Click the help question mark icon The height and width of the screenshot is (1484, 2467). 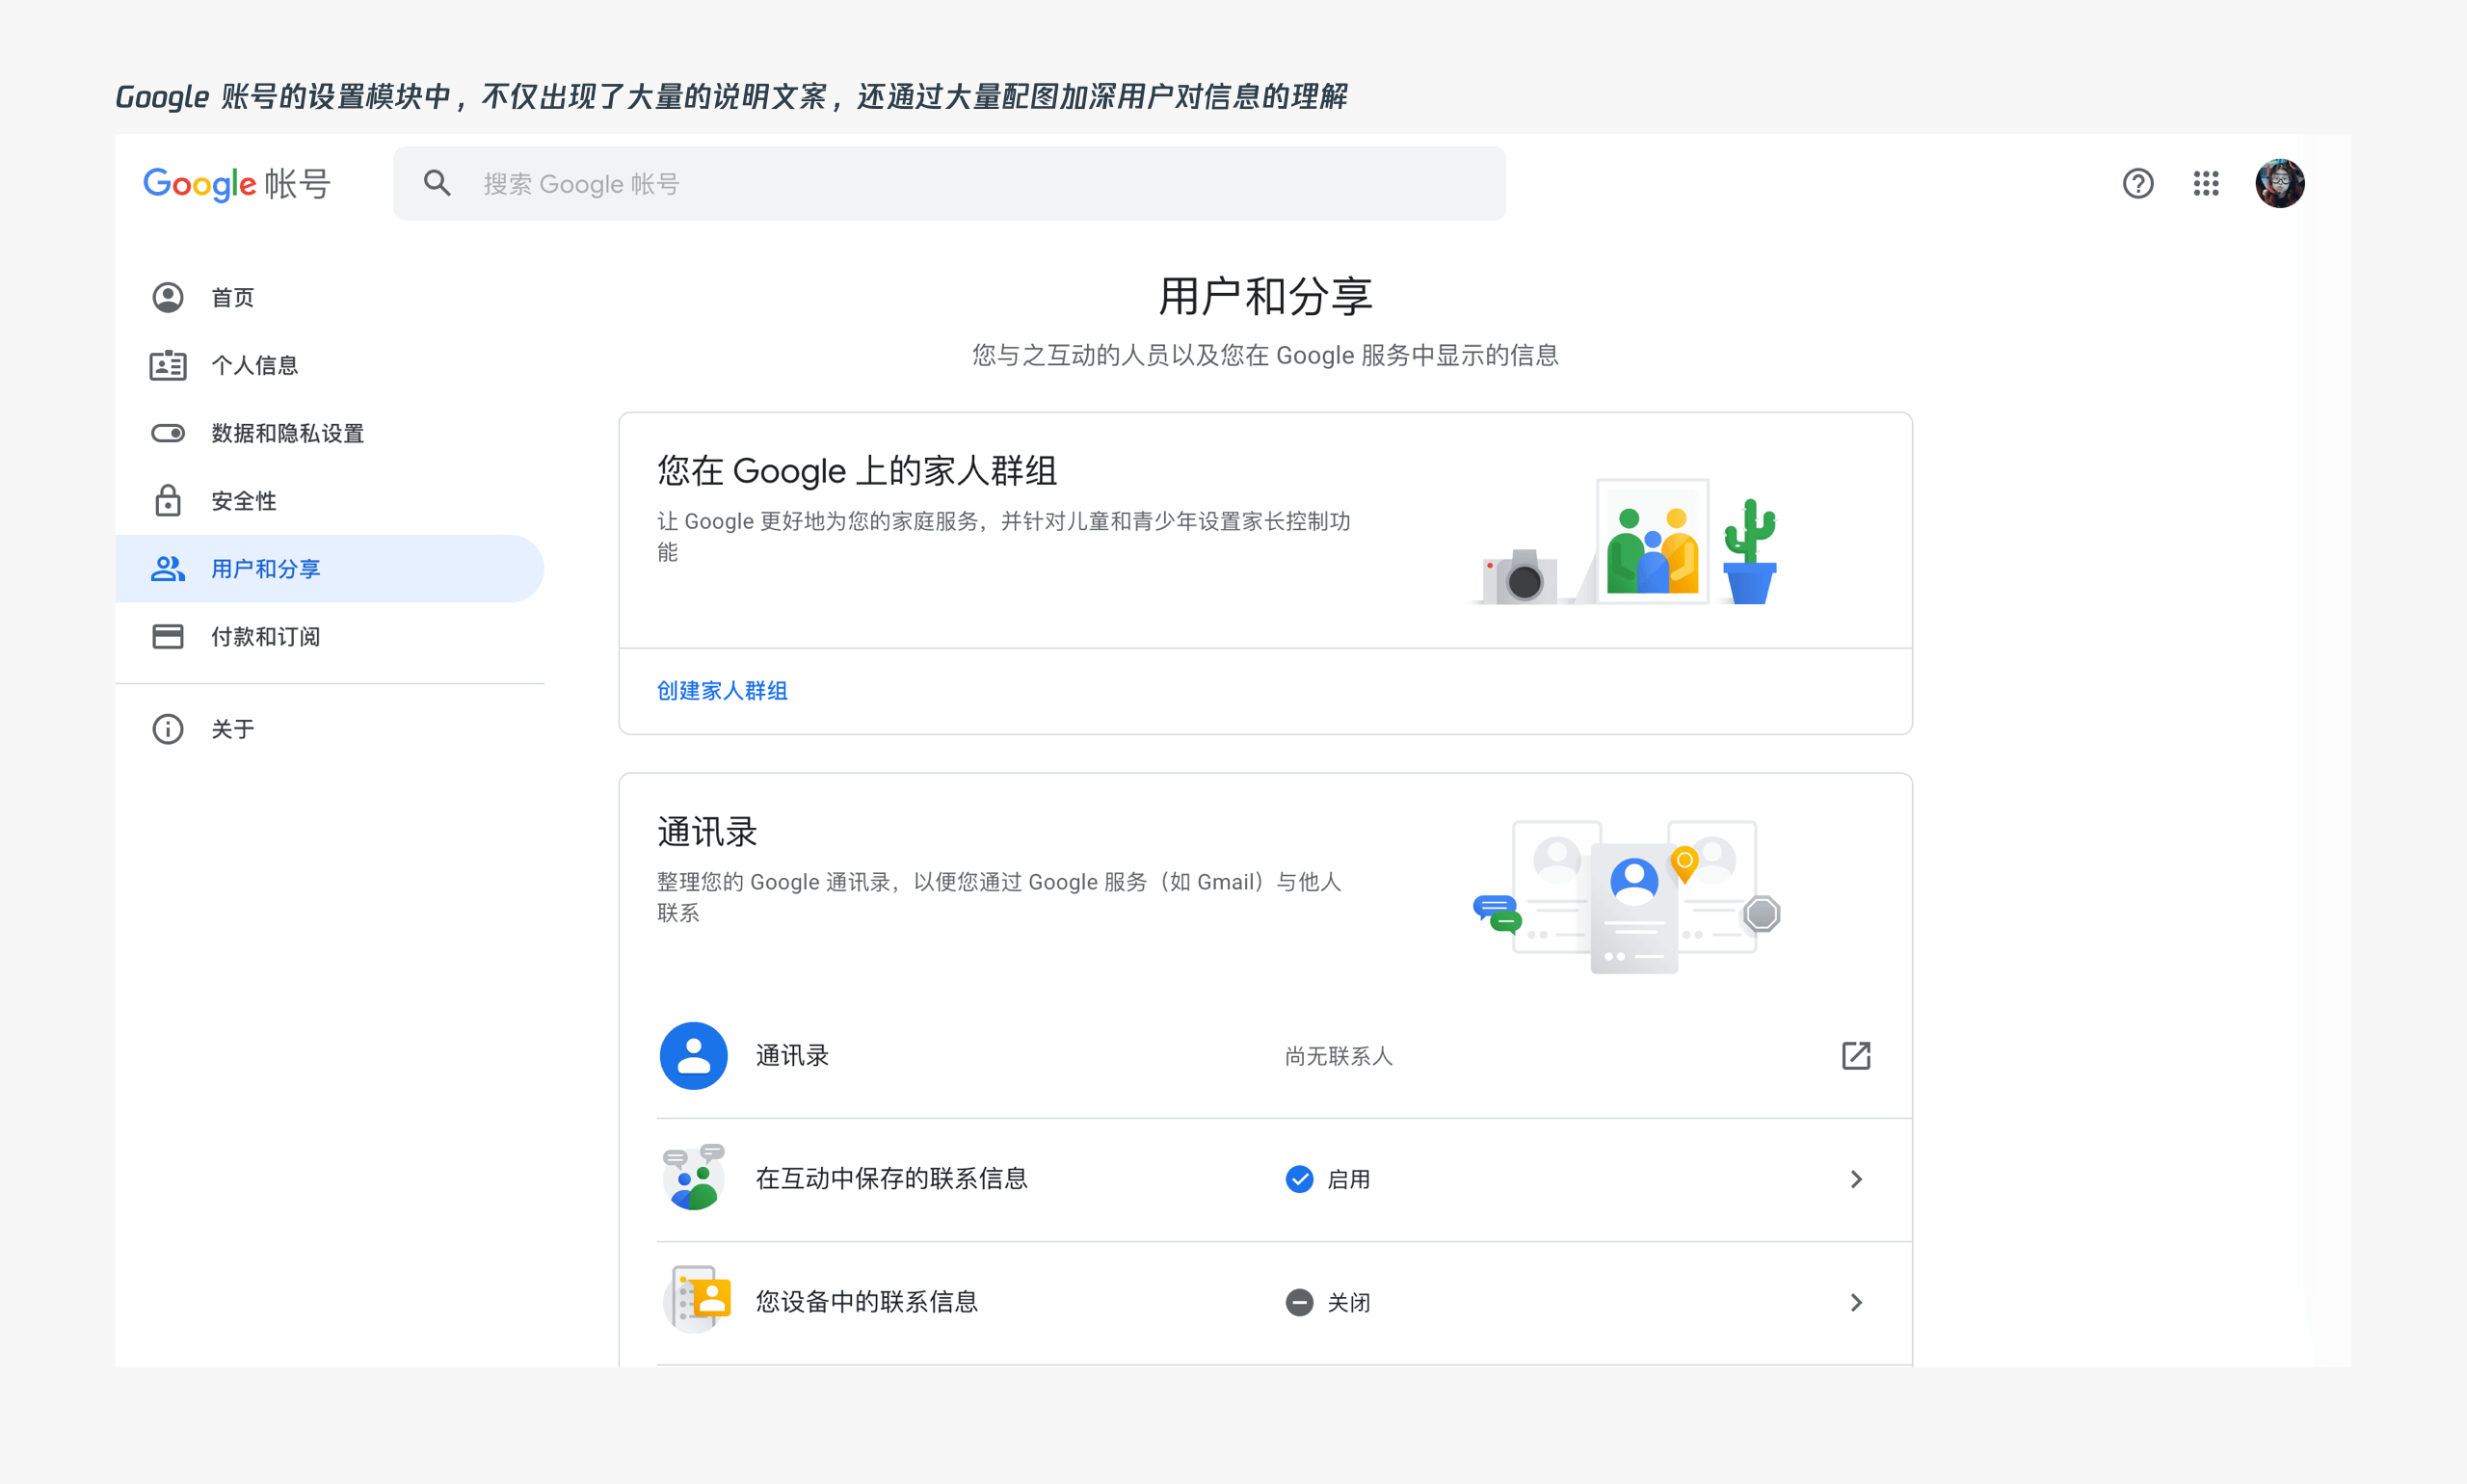pos(2137,184)
